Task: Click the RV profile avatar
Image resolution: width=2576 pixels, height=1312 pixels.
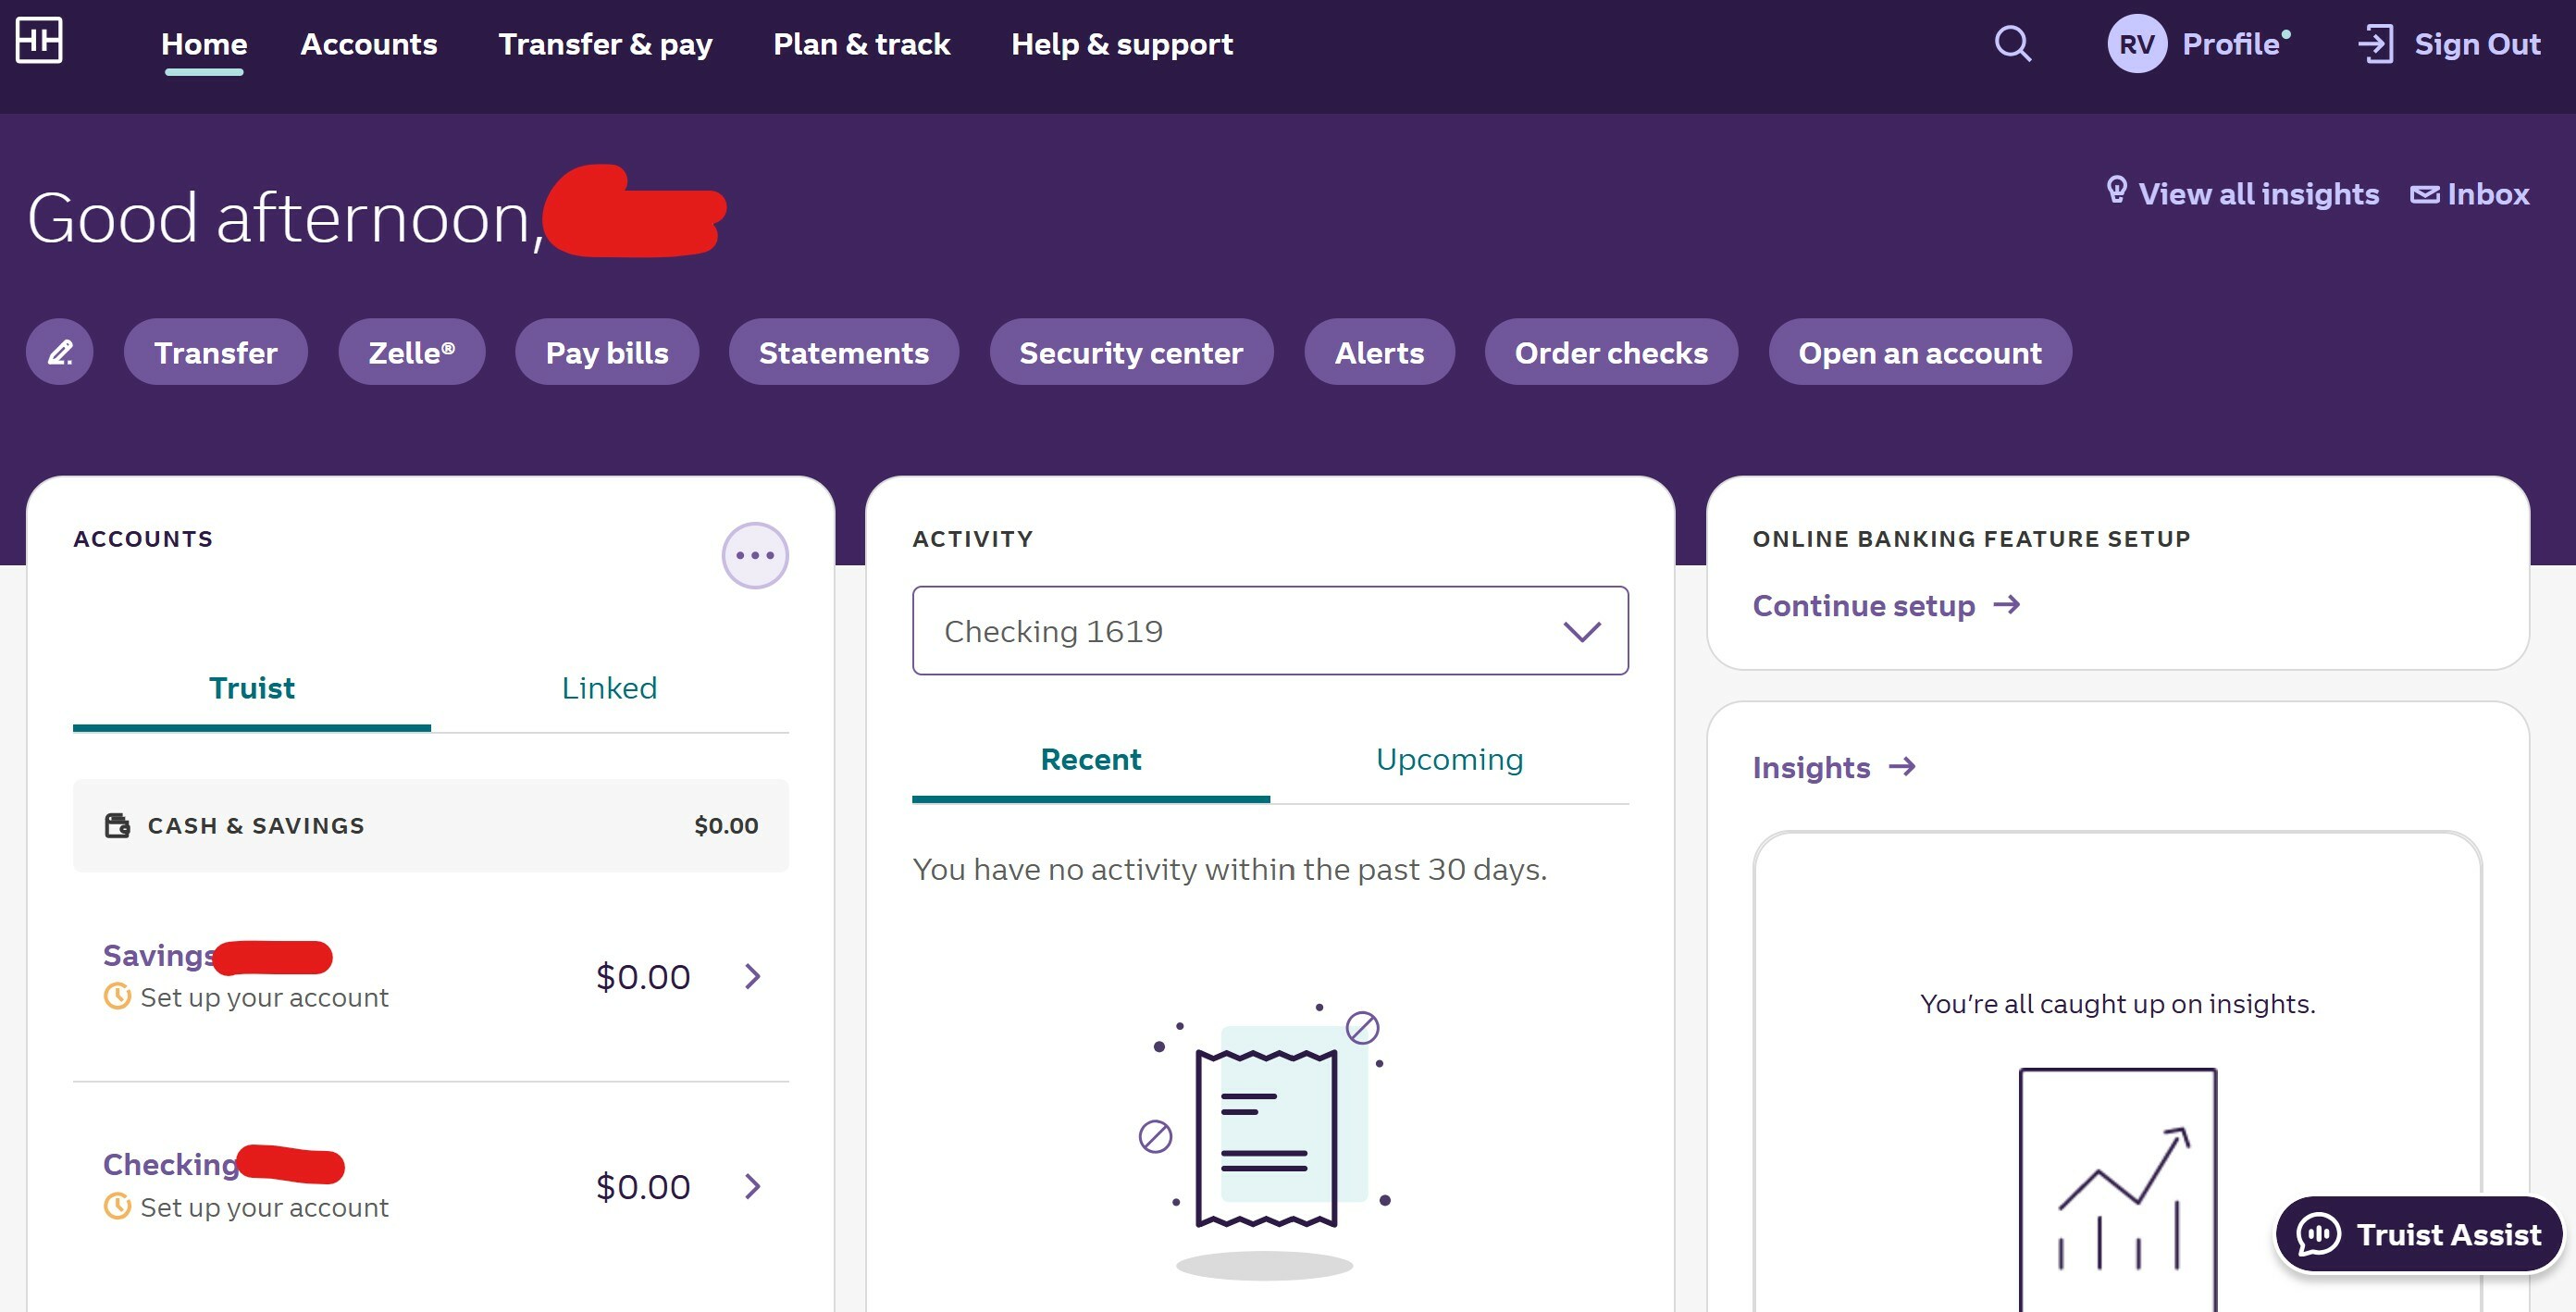Action: [2136, 44]
